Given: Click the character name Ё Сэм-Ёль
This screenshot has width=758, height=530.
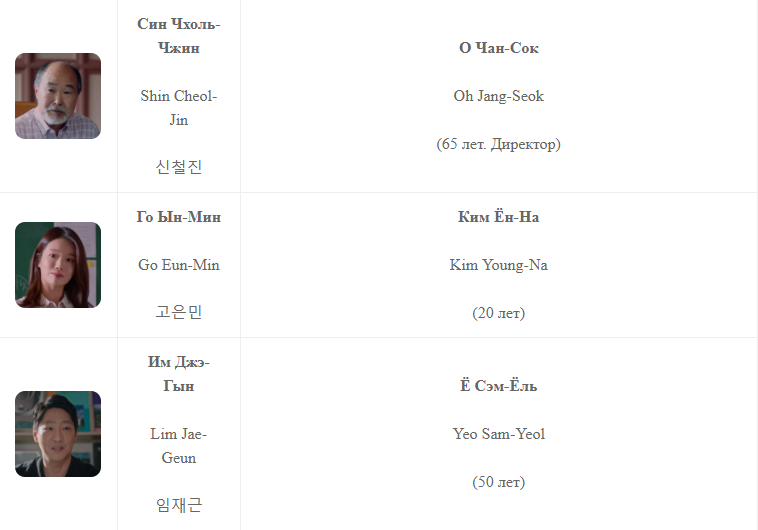Looking at the screenshot, I should 499,386.
